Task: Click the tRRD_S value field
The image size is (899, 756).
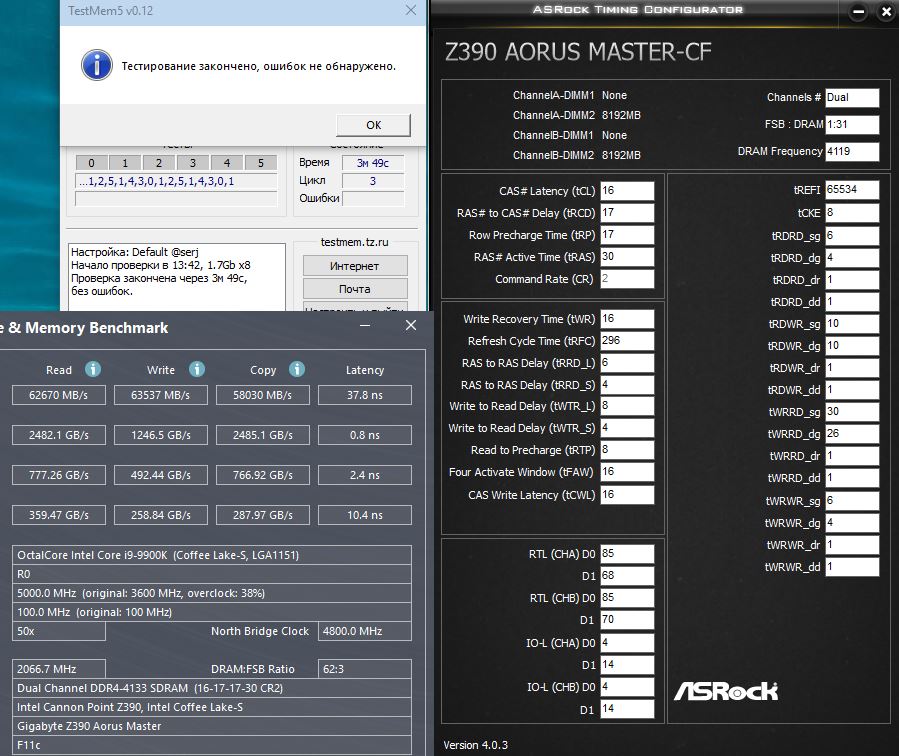Action: pos(627,385)
